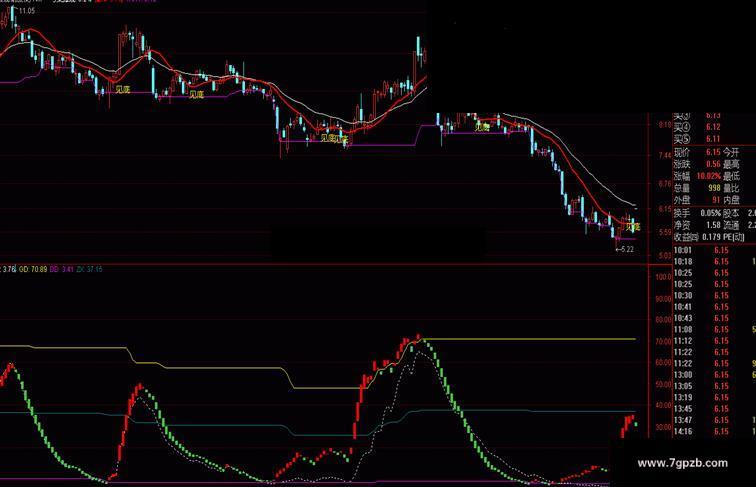756x487 pixels.
Task: Select the 14:16 trade tick row
Action: tap(715, 432)
